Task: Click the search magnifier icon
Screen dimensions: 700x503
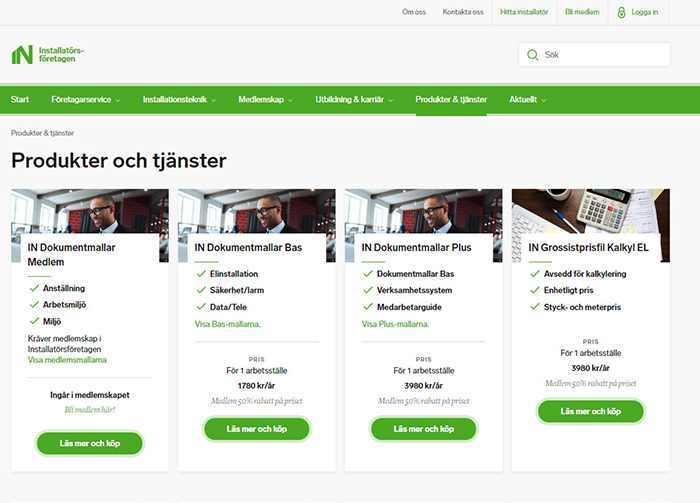Action: pyautogui.click(x=532, y=54)
